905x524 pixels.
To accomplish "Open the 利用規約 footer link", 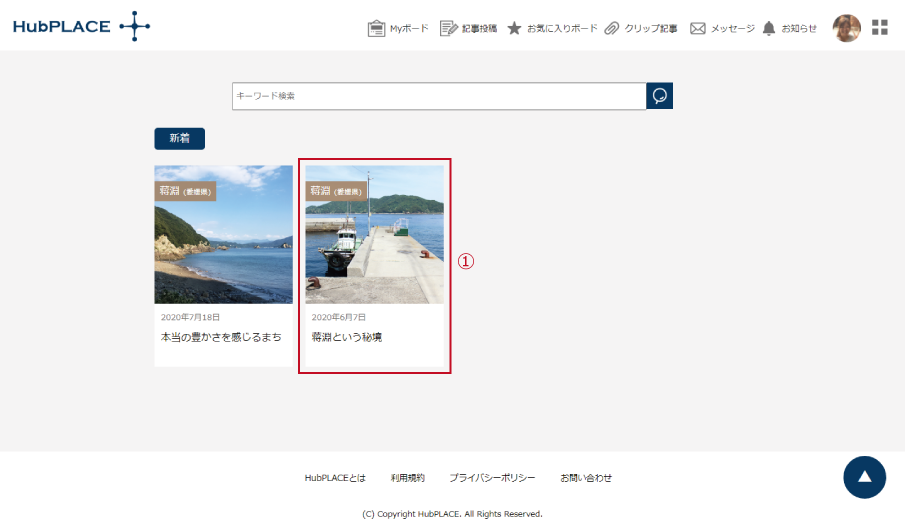I will (x=407, y=478).
